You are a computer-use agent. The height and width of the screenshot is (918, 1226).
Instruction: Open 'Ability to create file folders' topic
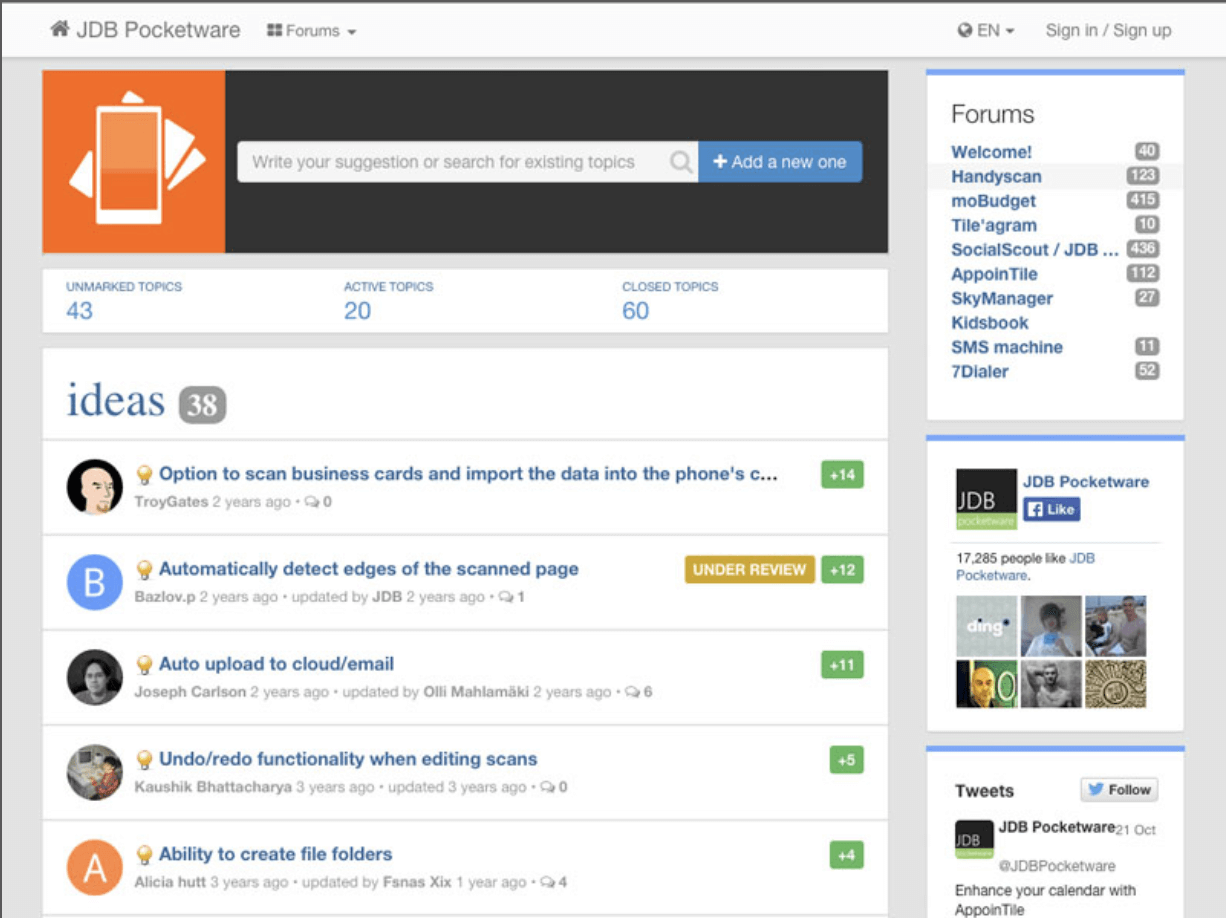[275, 854]
